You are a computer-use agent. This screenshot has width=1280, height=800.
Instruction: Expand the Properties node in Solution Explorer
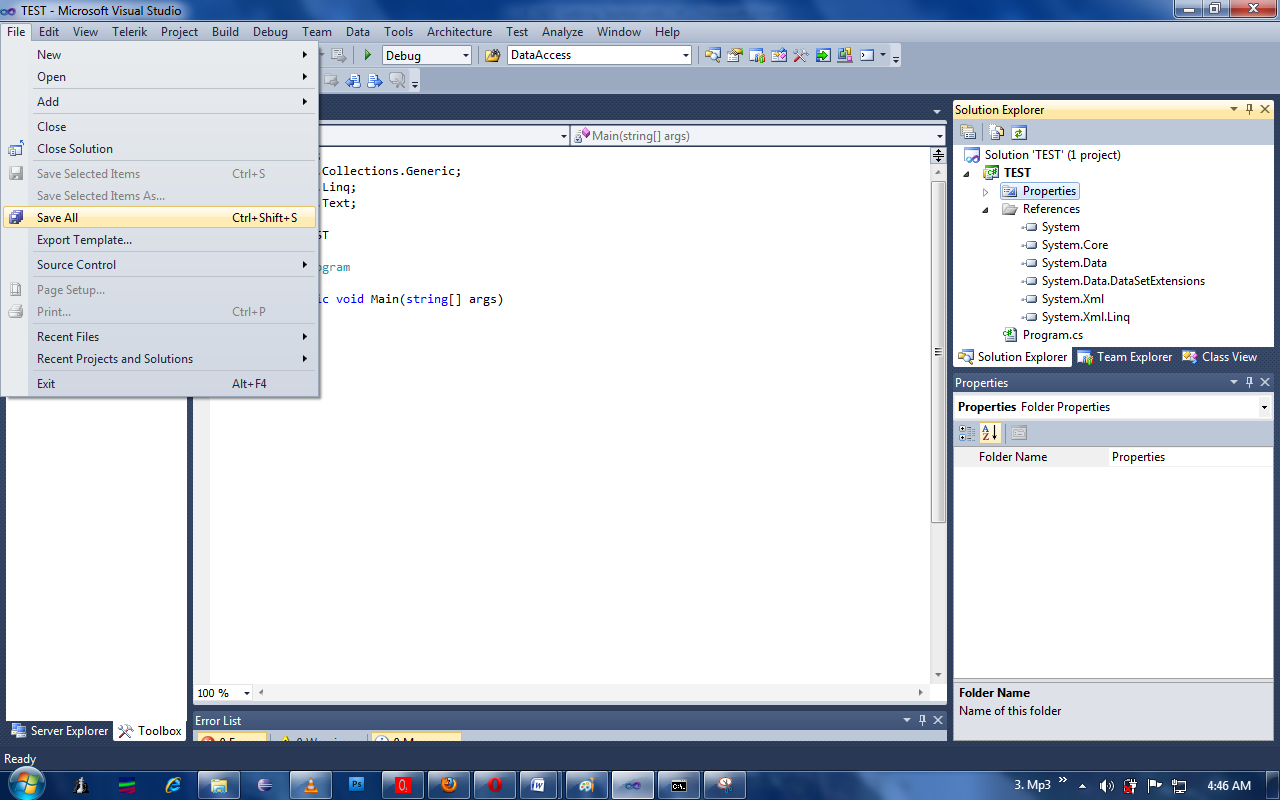(985, 191)
